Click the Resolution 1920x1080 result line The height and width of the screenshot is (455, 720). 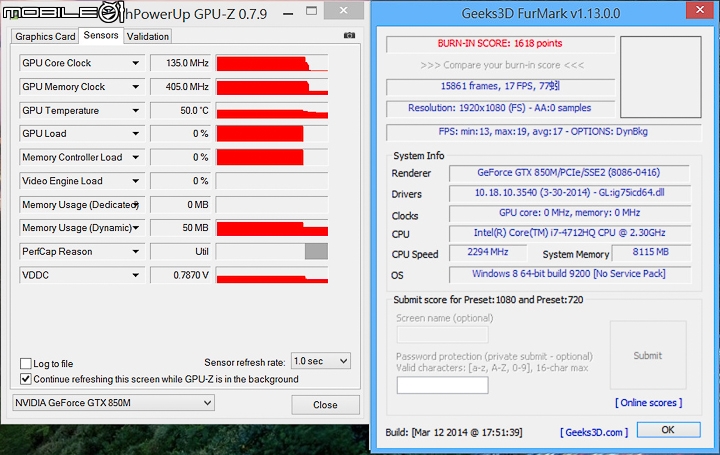[500, 108]
